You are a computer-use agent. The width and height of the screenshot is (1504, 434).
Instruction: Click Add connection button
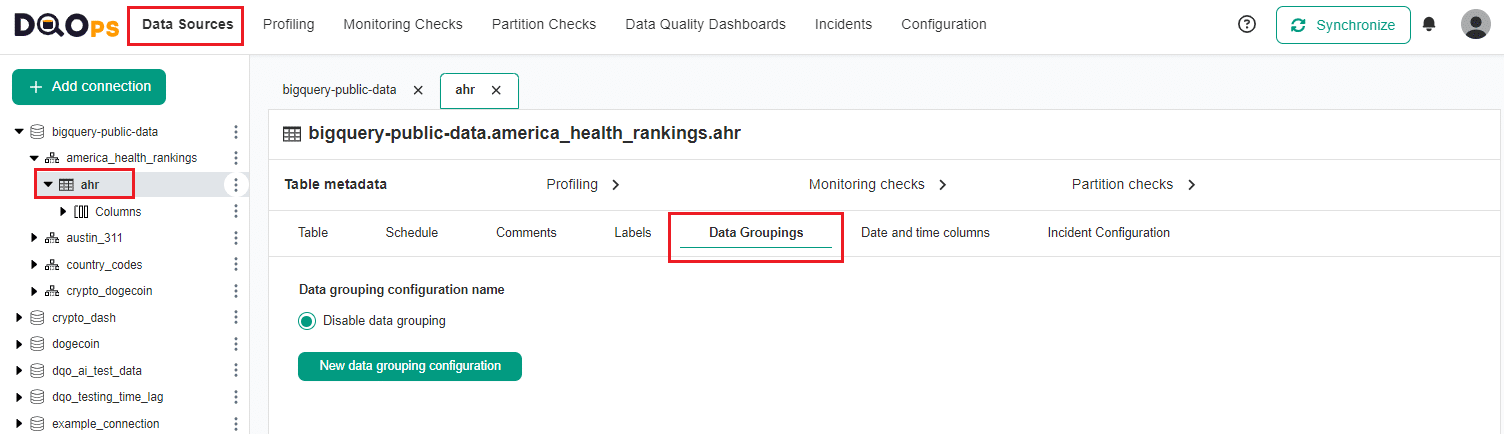(89, 87)
